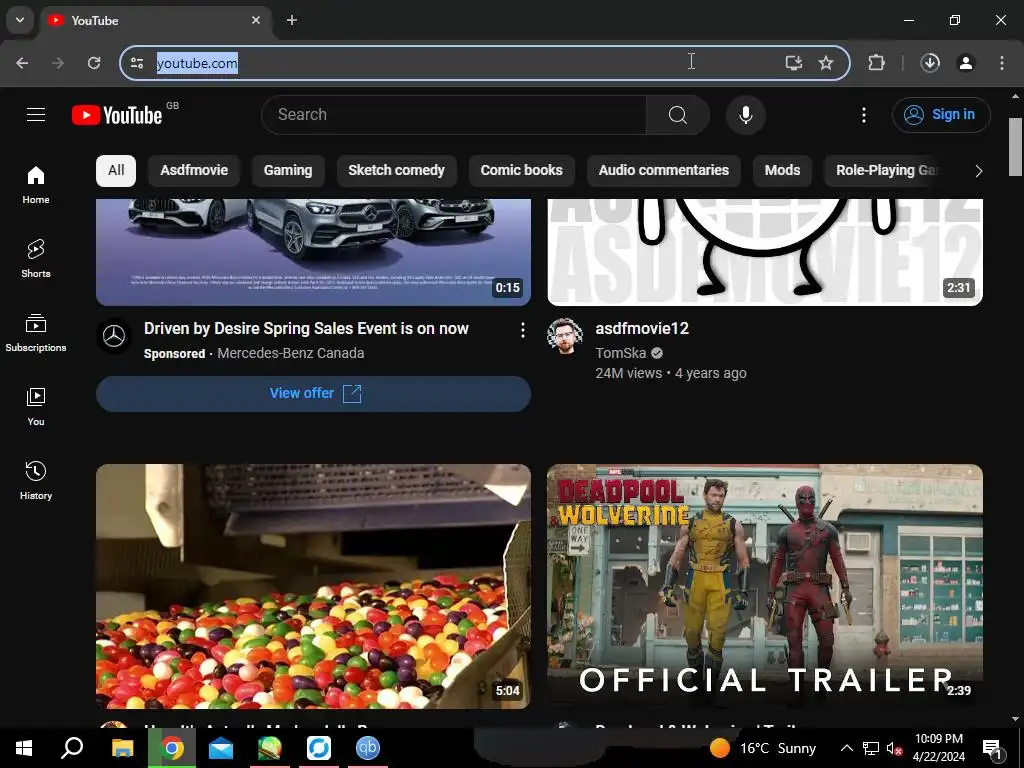
Task: Click the page vertical scrollbar thumb
Action: [1015, 146]
